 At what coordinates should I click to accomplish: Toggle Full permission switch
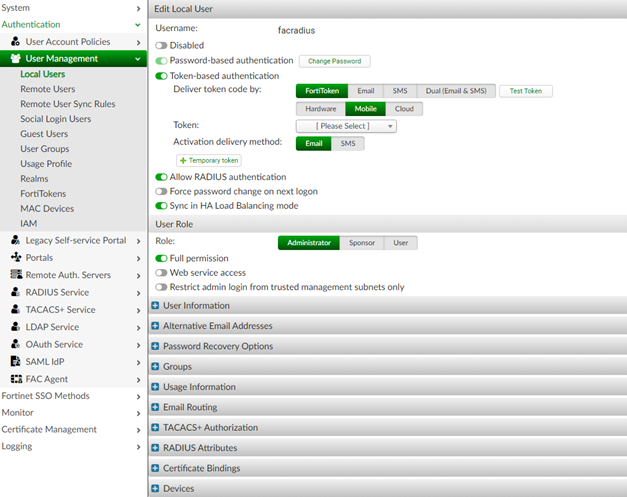tap(161, 258)
